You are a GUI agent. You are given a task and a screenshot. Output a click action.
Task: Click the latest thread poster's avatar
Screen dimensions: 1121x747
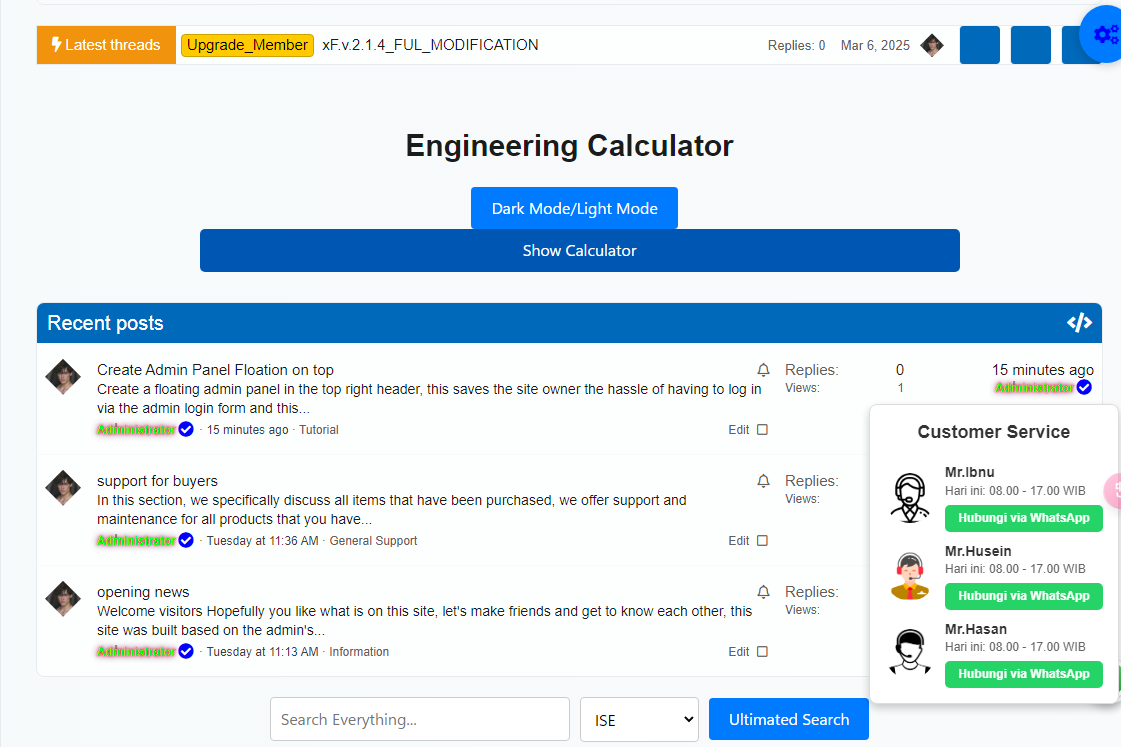[932, 45]
